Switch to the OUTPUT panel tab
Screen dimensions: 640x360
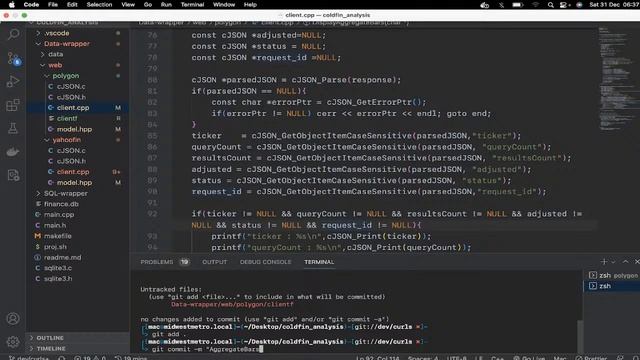[x=214, y=262]
